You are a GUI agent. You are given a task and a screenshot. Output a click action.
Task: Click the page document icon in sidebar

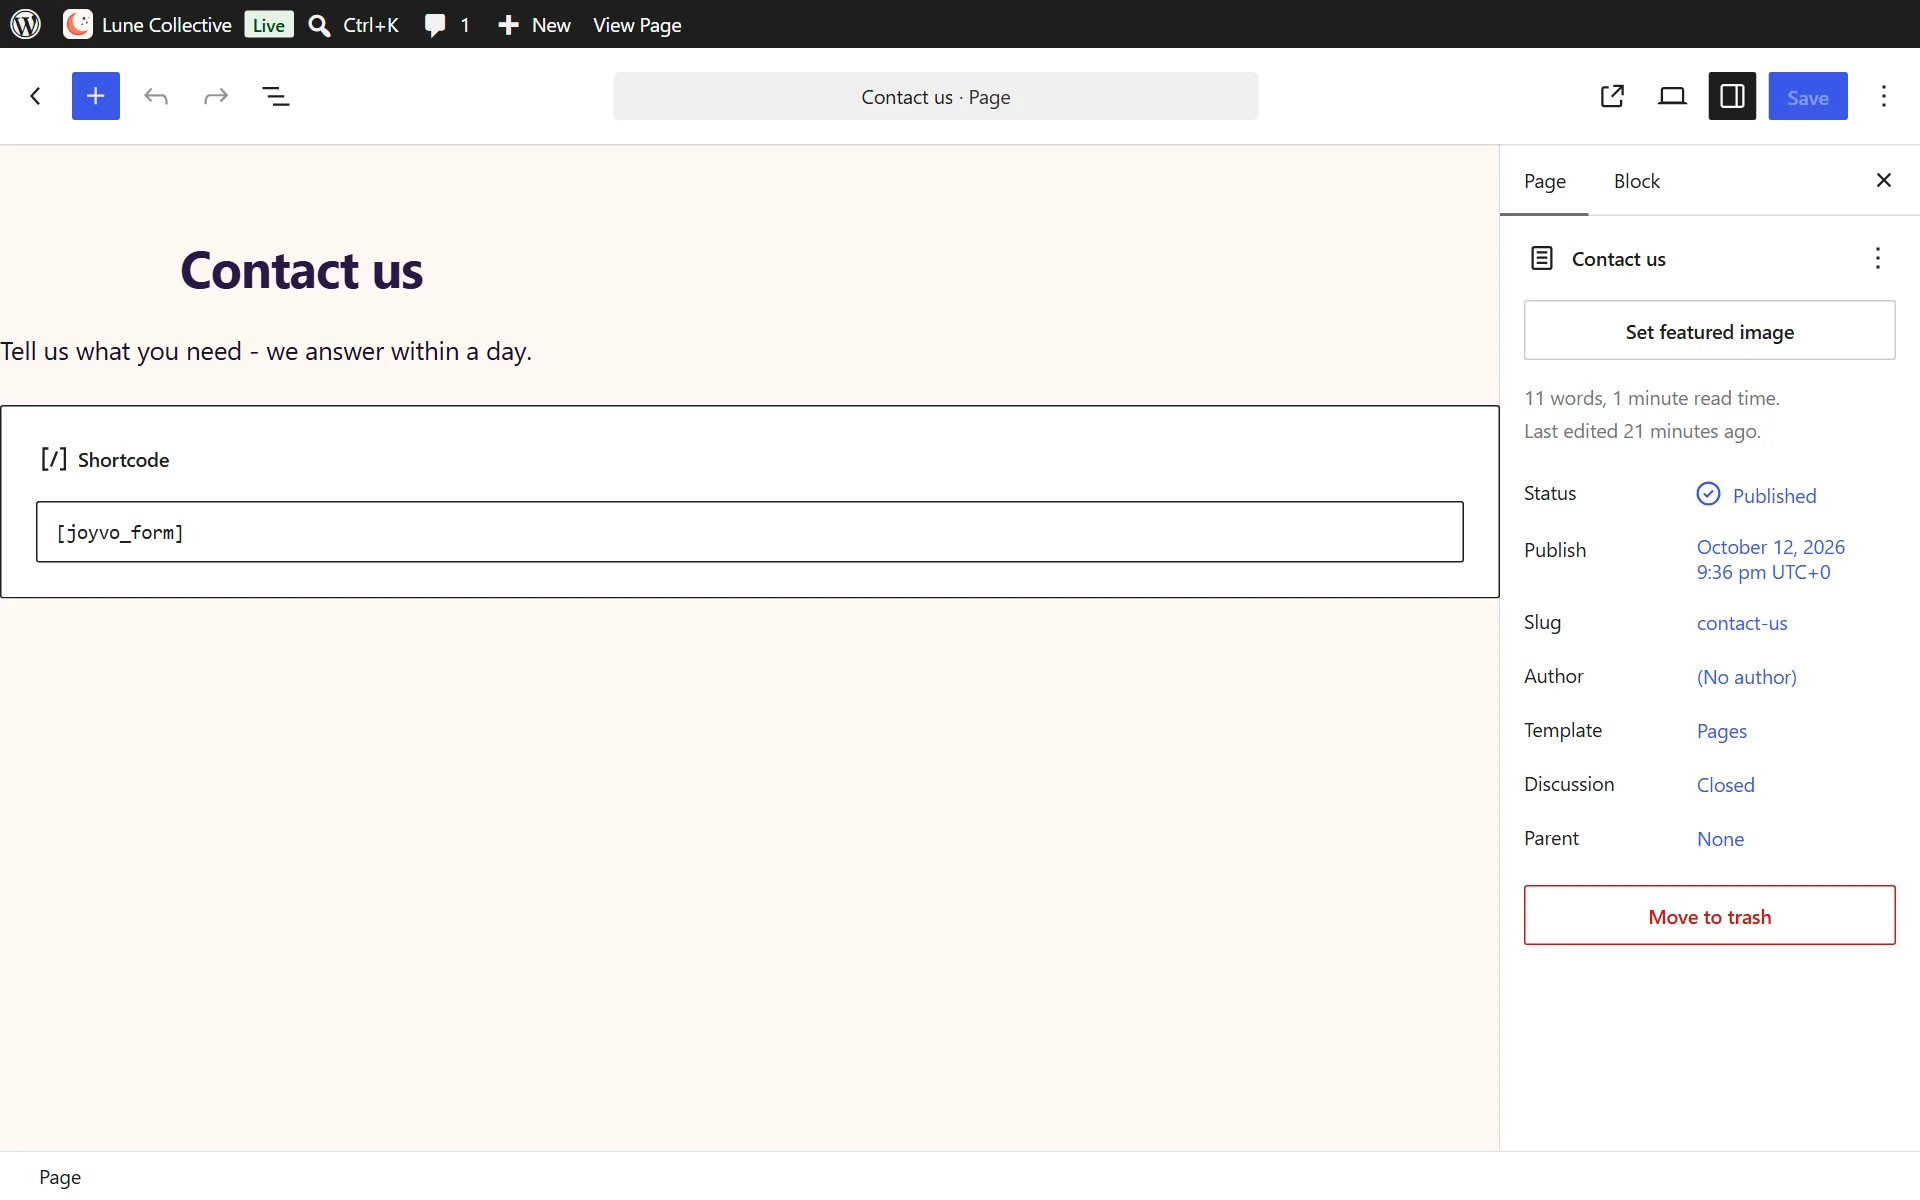coord(1542,258)
